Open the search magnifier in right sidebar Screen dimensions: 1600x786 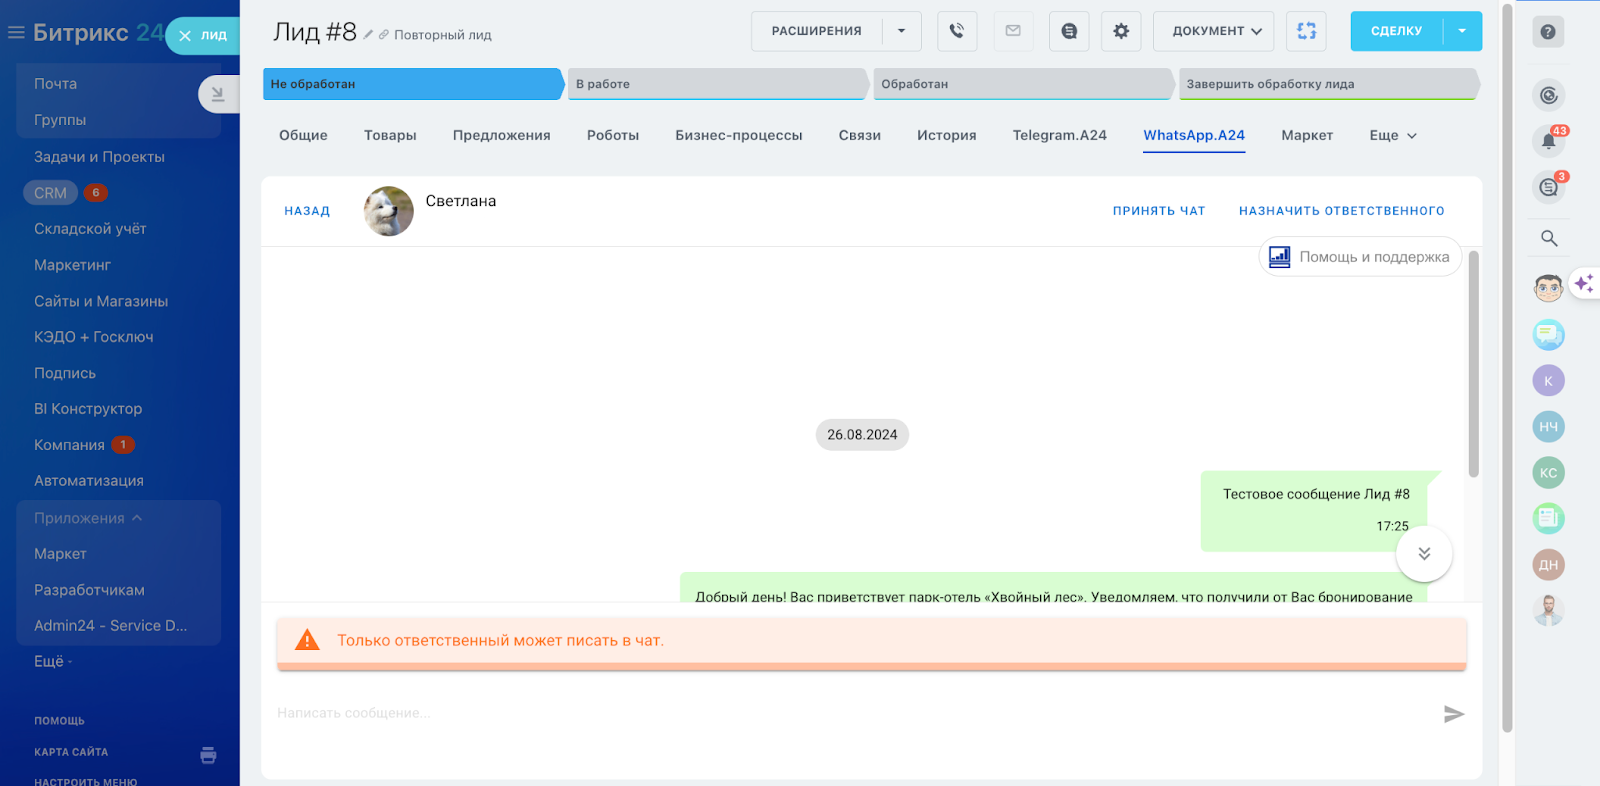[x=1549, y=238]
